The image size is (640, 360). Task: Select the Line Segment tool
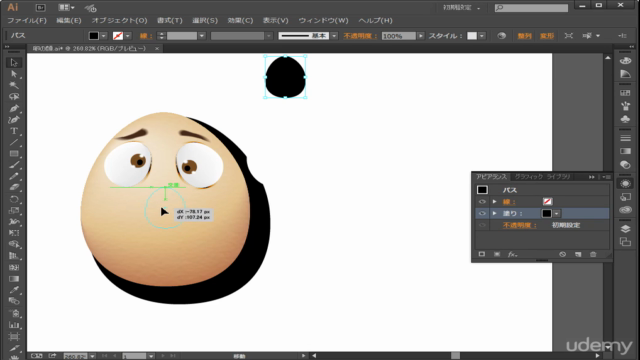pos(14,142)
